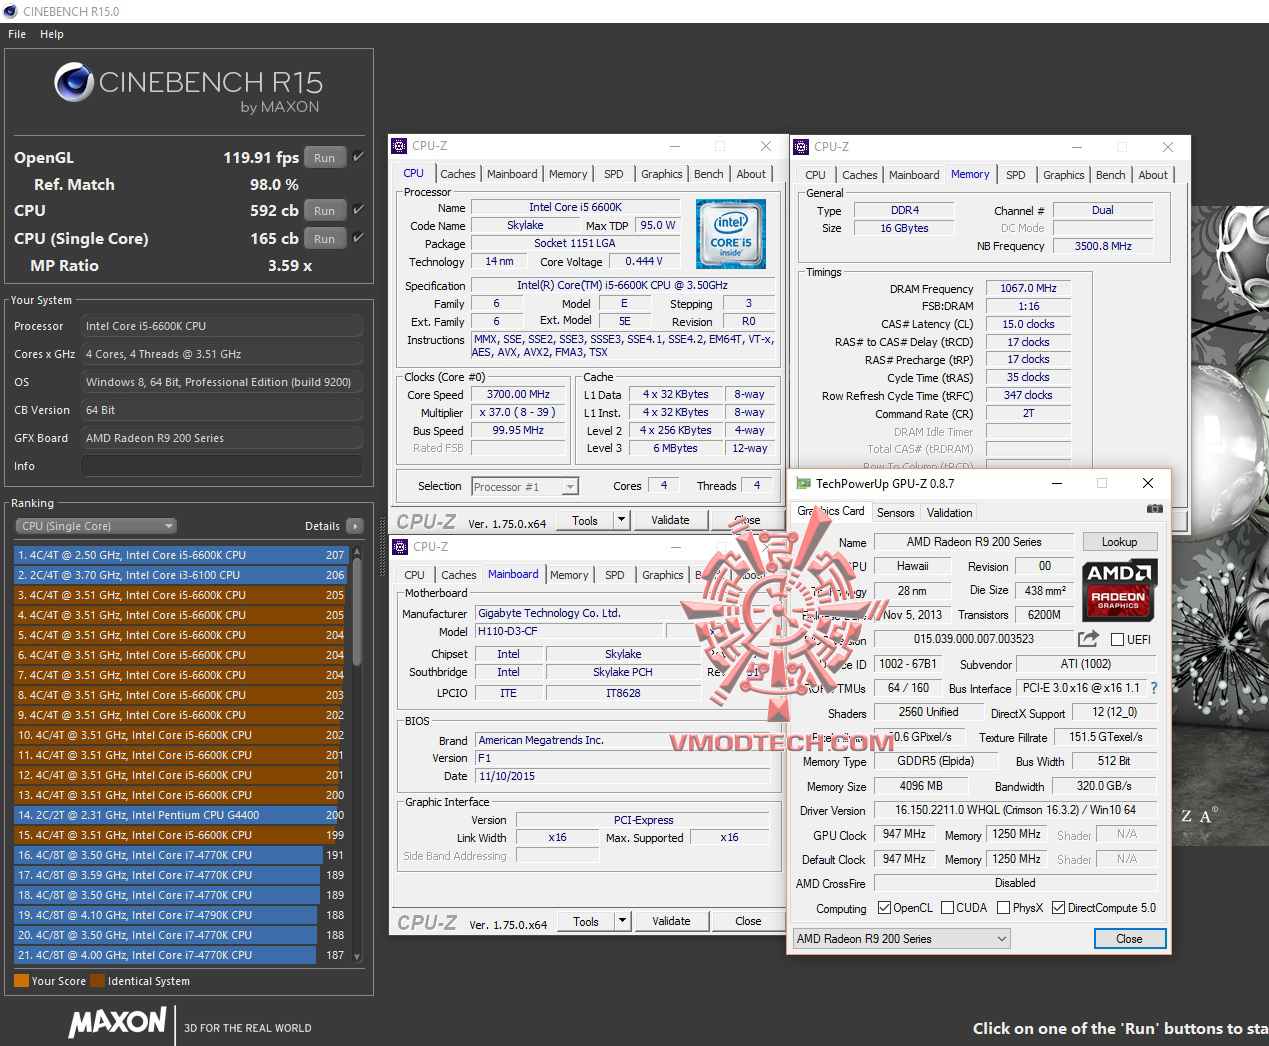Toggle the CPU test checkbox

358,209
